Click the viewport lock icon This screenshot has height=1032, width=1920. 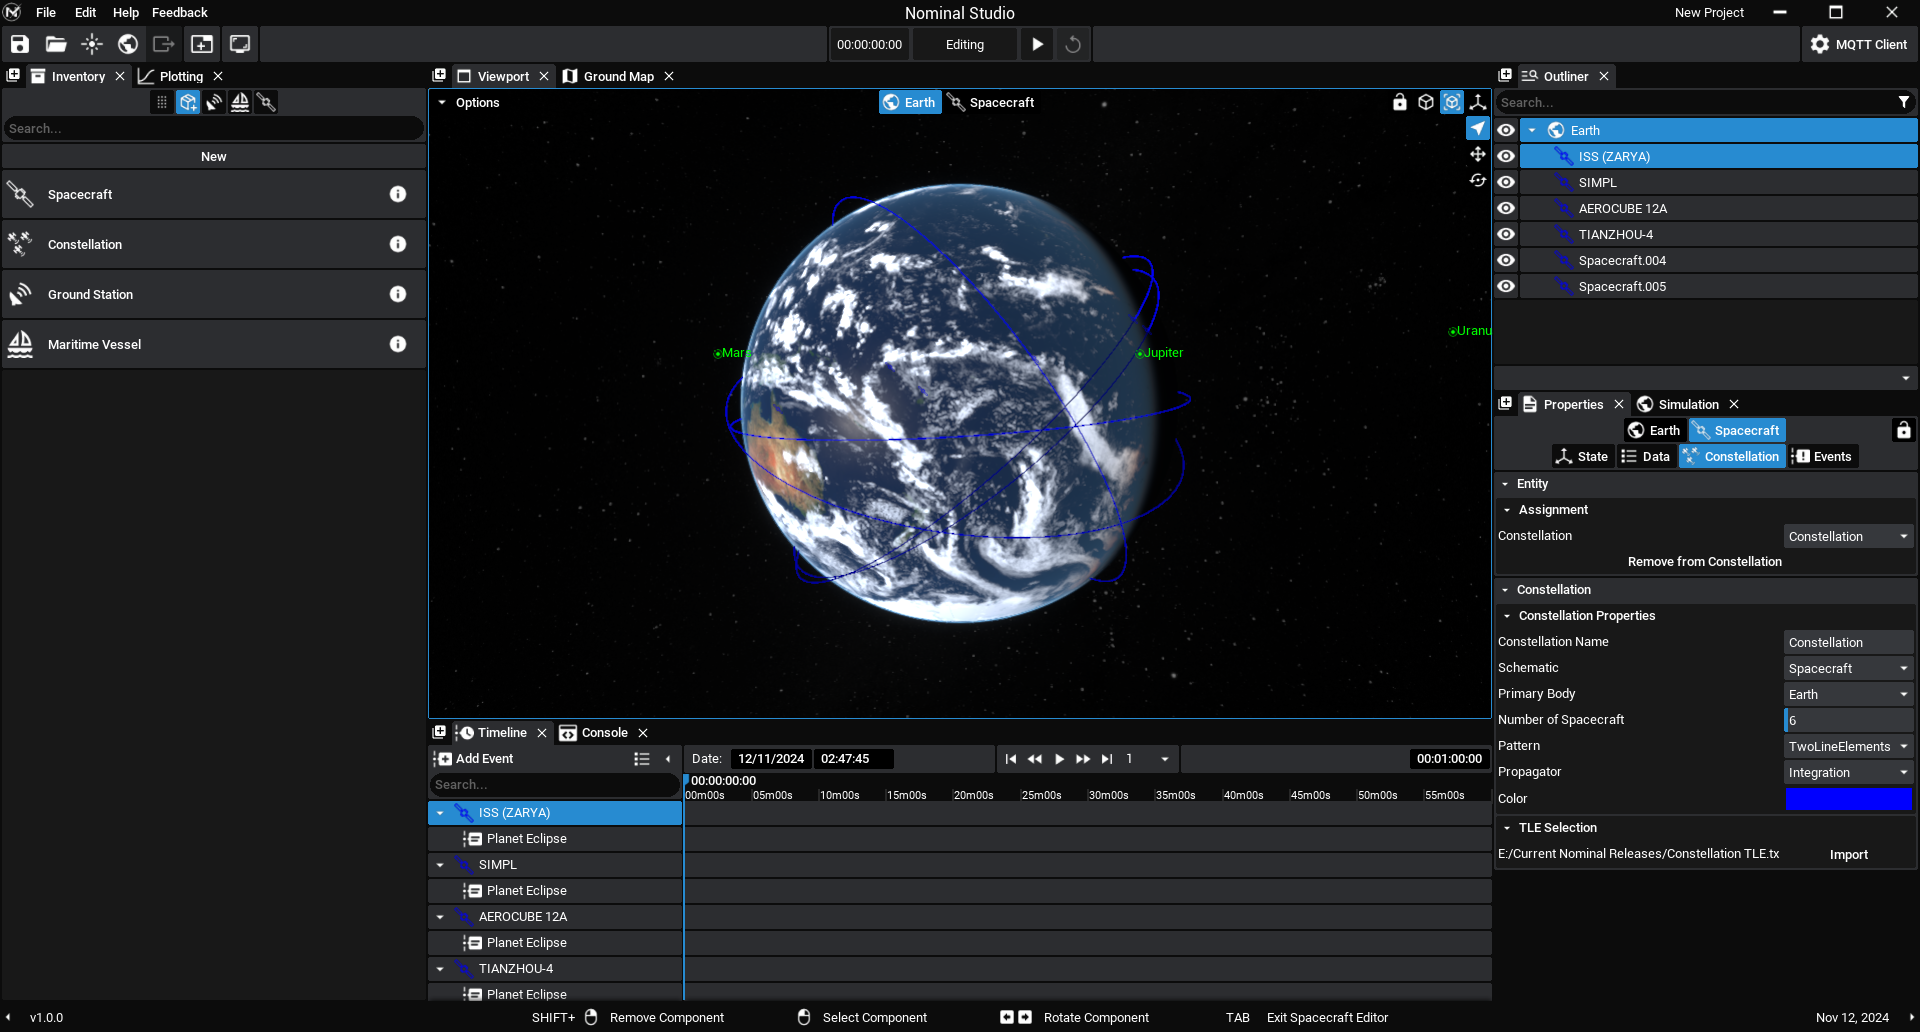[x=1400, y=102]
